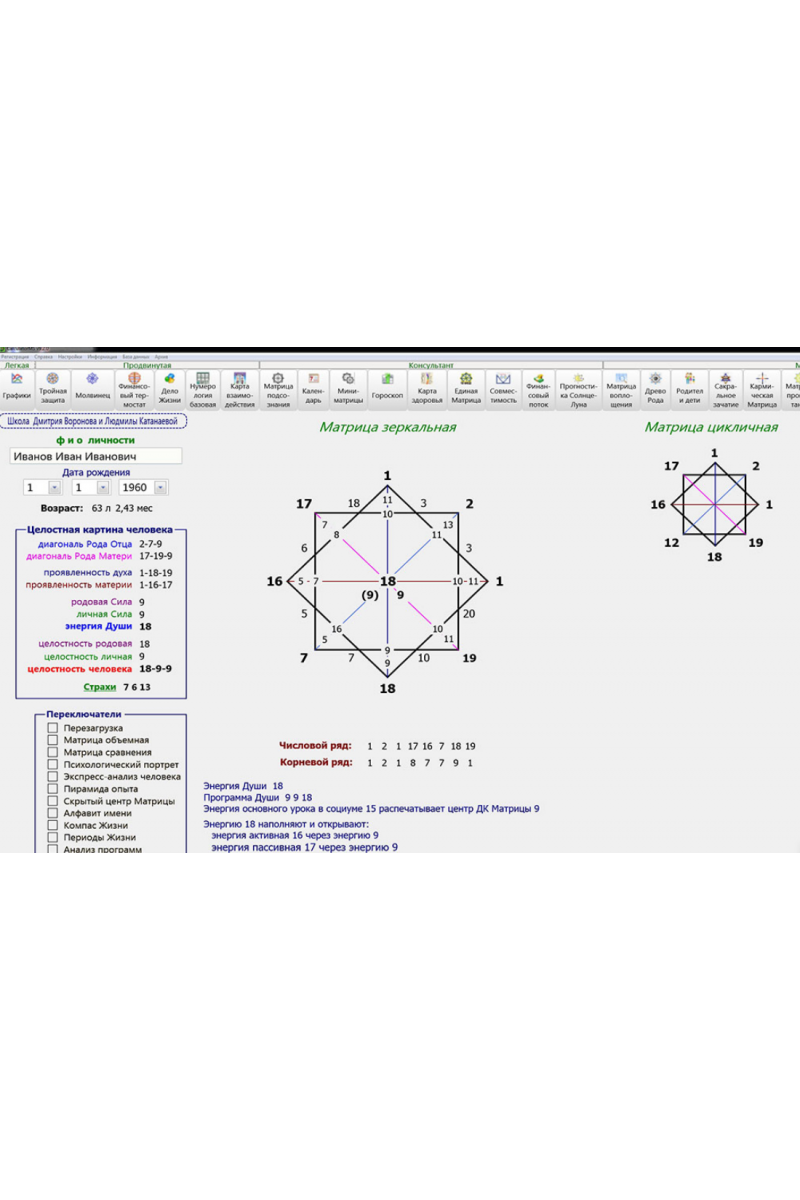Expand the birth year 1960 dropdown
Viewport: 800px width, 1200px height.
(160, 488)
